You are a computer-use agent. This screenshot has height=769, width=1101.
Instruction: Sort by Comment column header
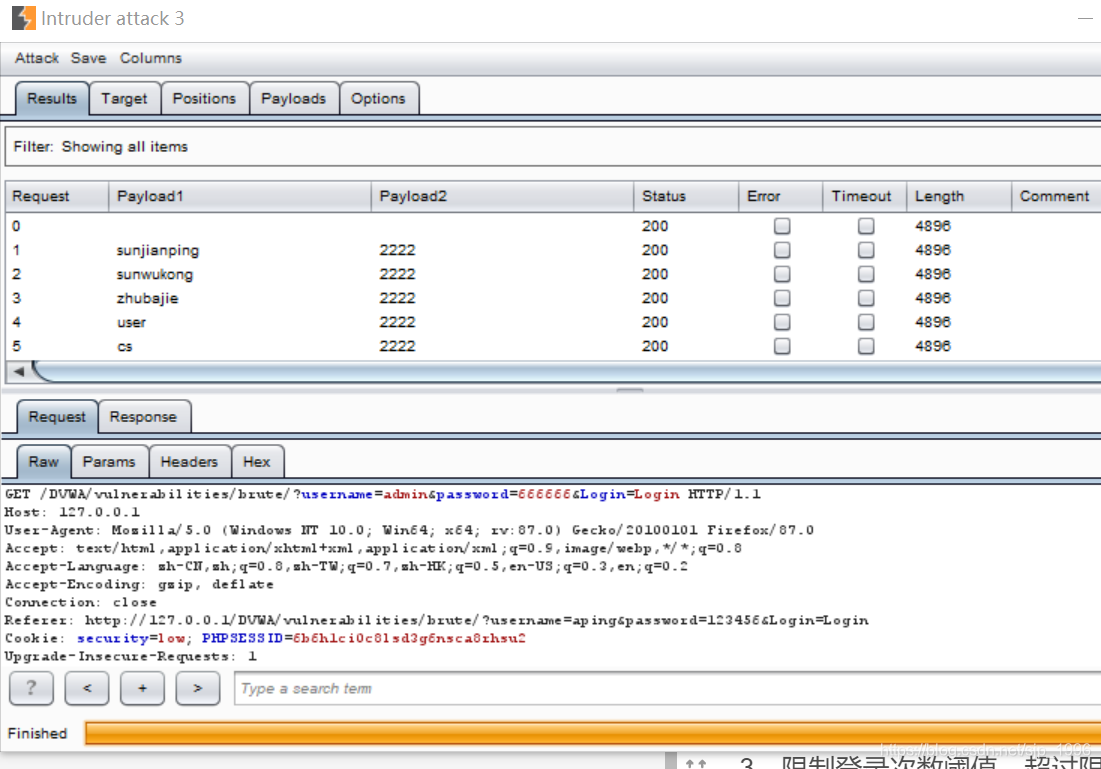click(1056, 196)
